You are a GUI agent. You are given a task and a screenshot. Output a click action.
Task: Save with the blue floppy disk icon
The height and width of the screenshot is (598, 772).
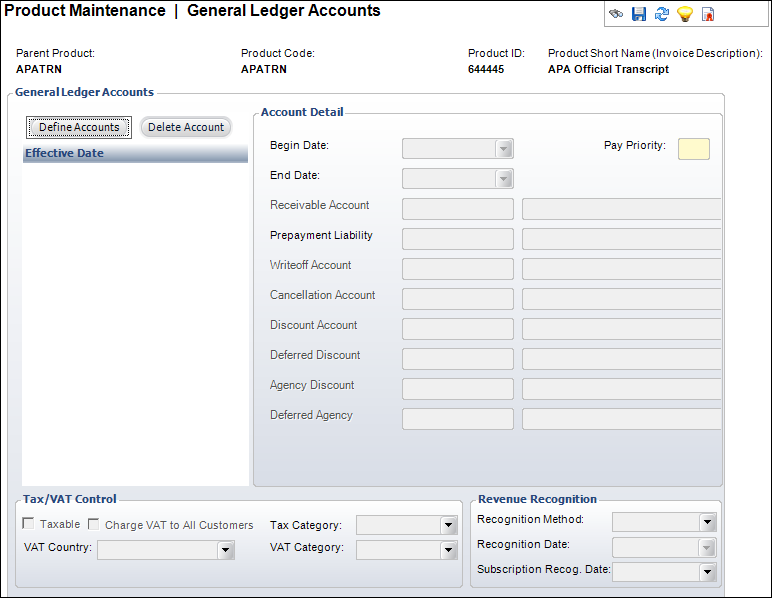(639, 14)
